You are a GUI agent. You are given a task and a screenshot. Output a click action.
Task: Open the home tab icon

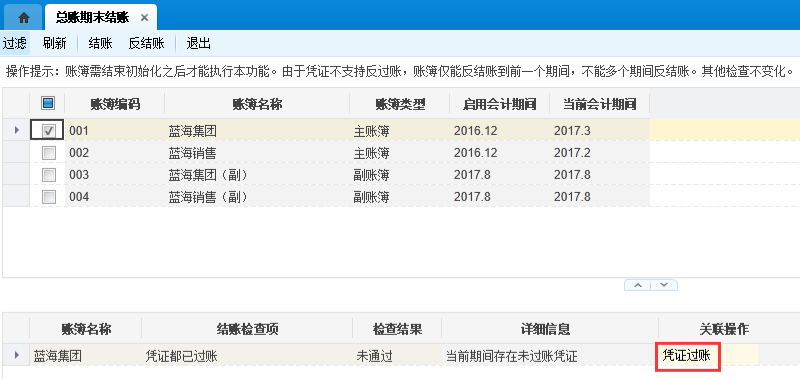pos(23,18)
